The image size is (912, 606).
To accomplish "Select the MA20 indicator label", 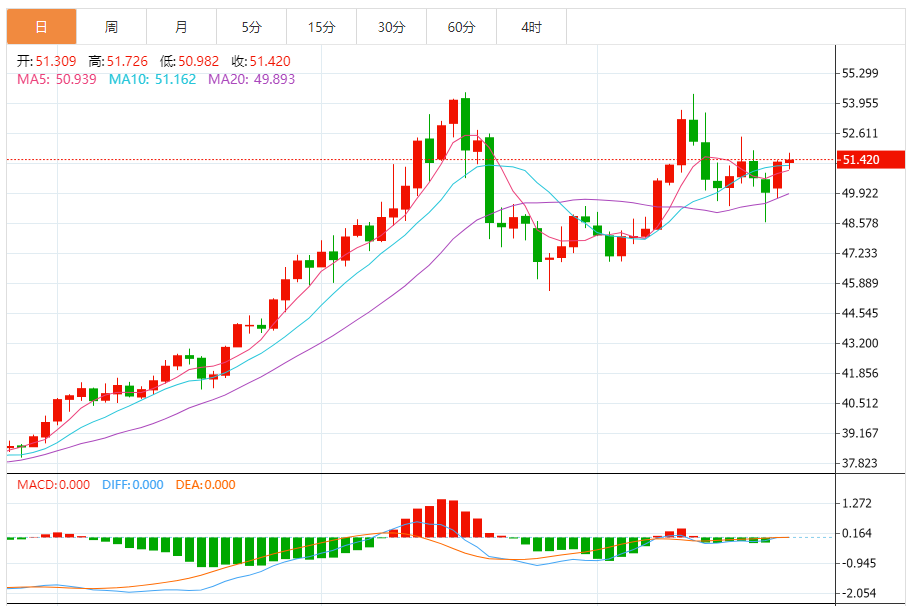I will (251, 79).
